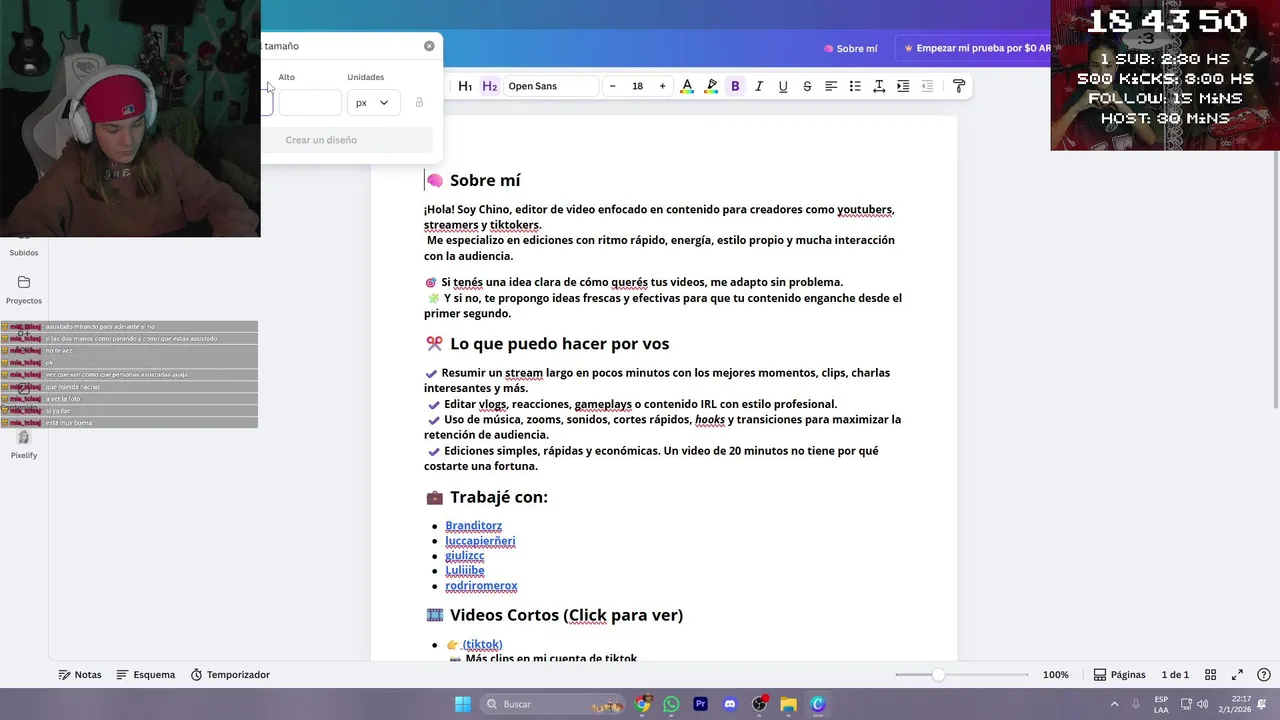
Task: Open the text color picker
Action: pos(687,86)
